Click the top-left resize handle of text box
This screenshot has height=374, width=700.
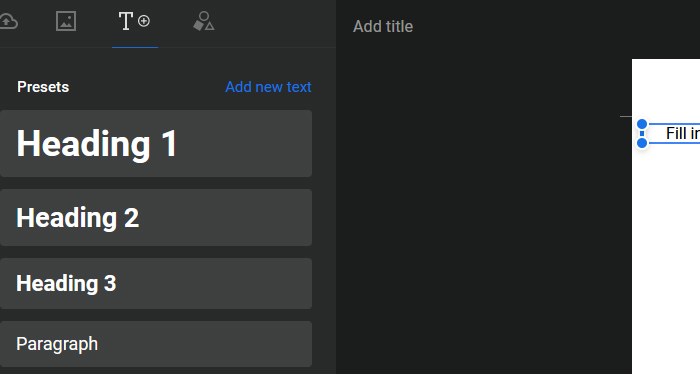642,124
